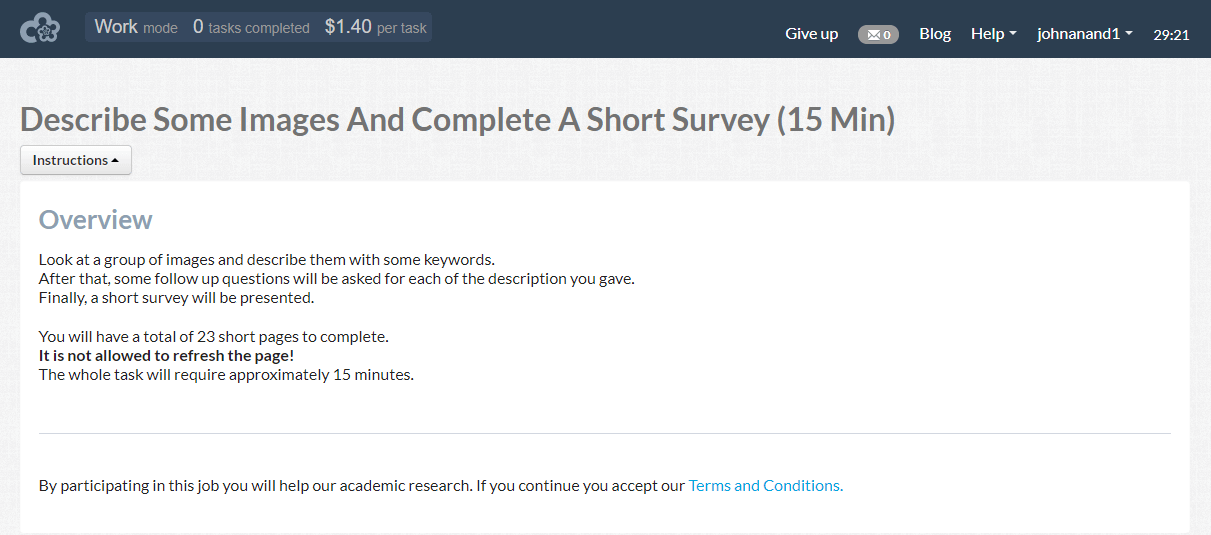Screen dimensions: 1211x535
Task: Open the Help dropdown menu
Action: [993, 34]
